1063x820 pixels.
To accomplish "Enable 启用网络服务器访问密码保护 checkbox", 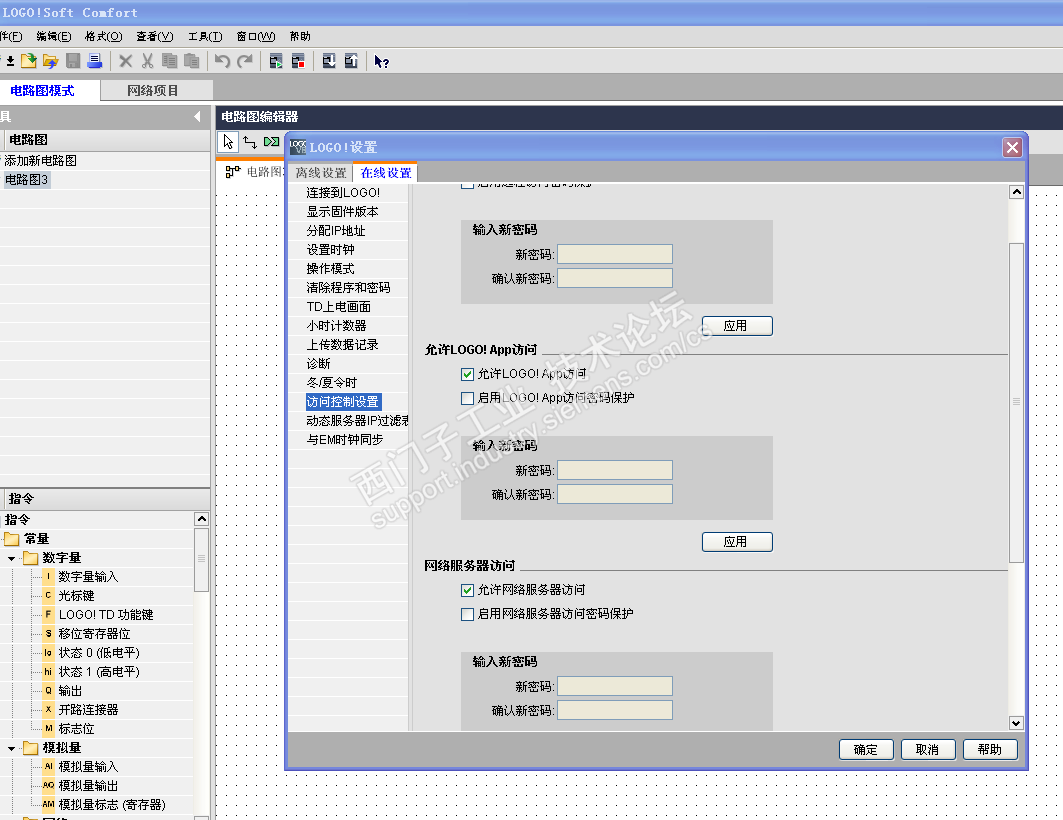I will click(467, 614).
